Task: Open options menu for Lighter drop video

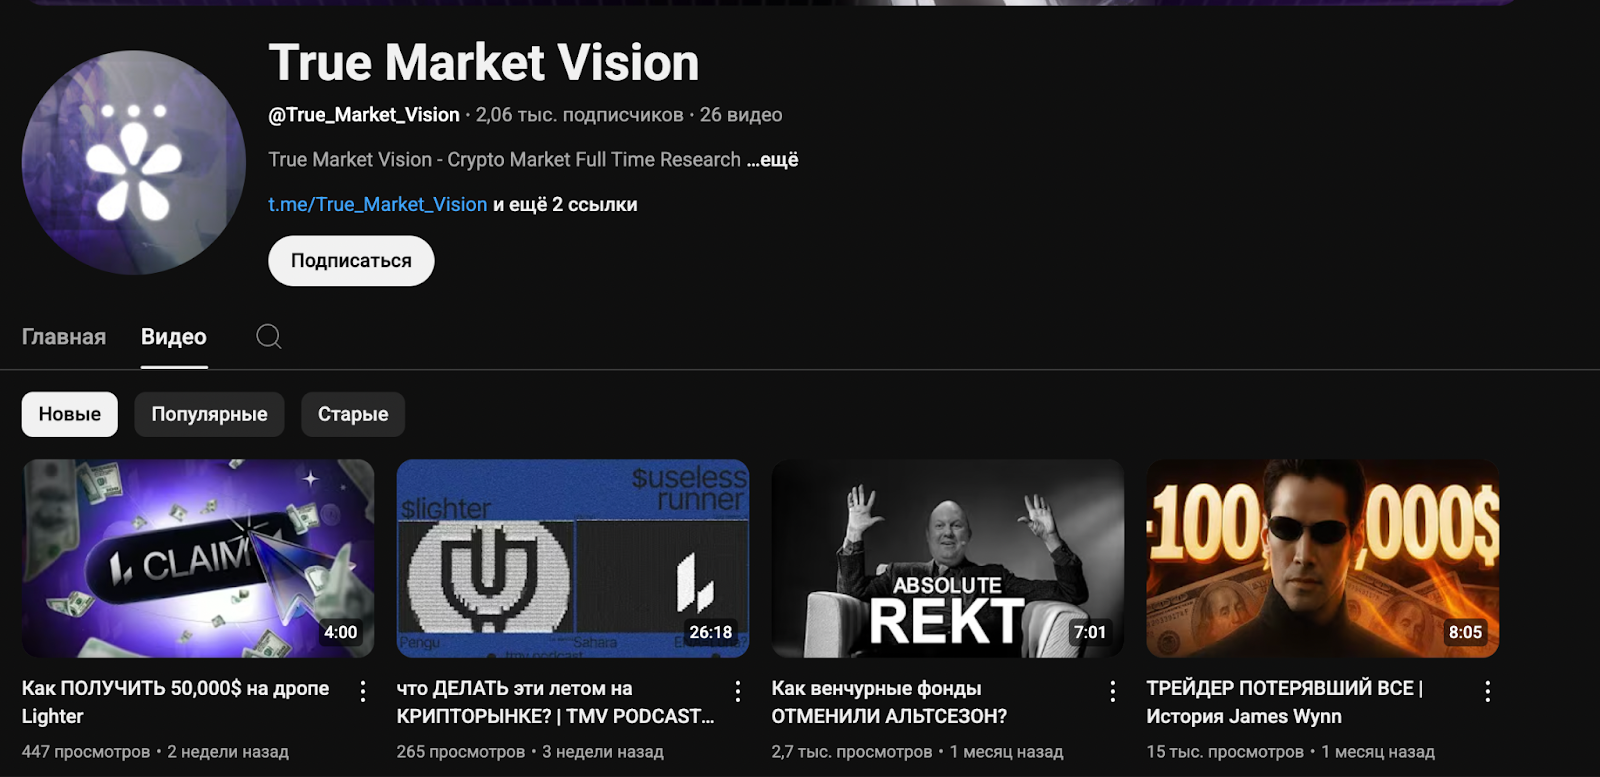Action: click(x=363, y=691)
